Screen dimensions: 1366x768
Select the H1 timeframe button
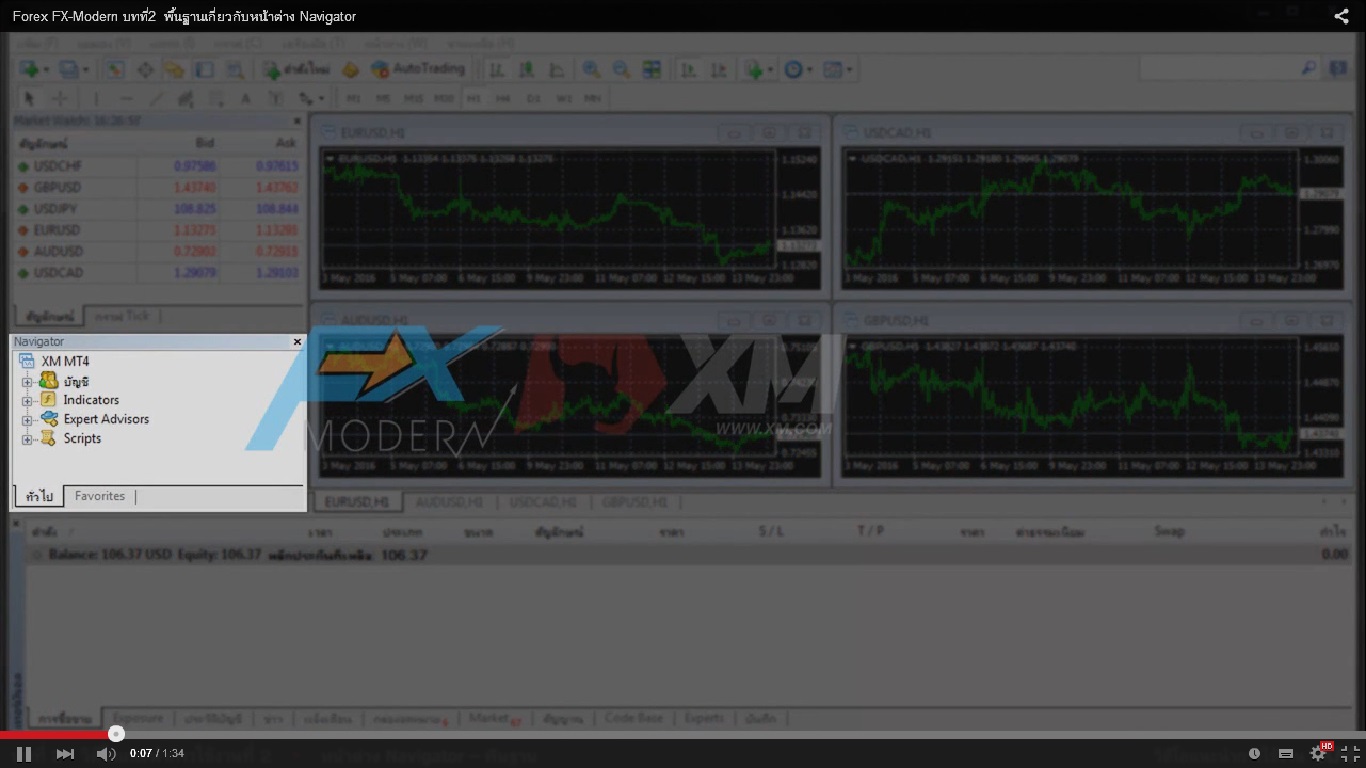point(473,98)
